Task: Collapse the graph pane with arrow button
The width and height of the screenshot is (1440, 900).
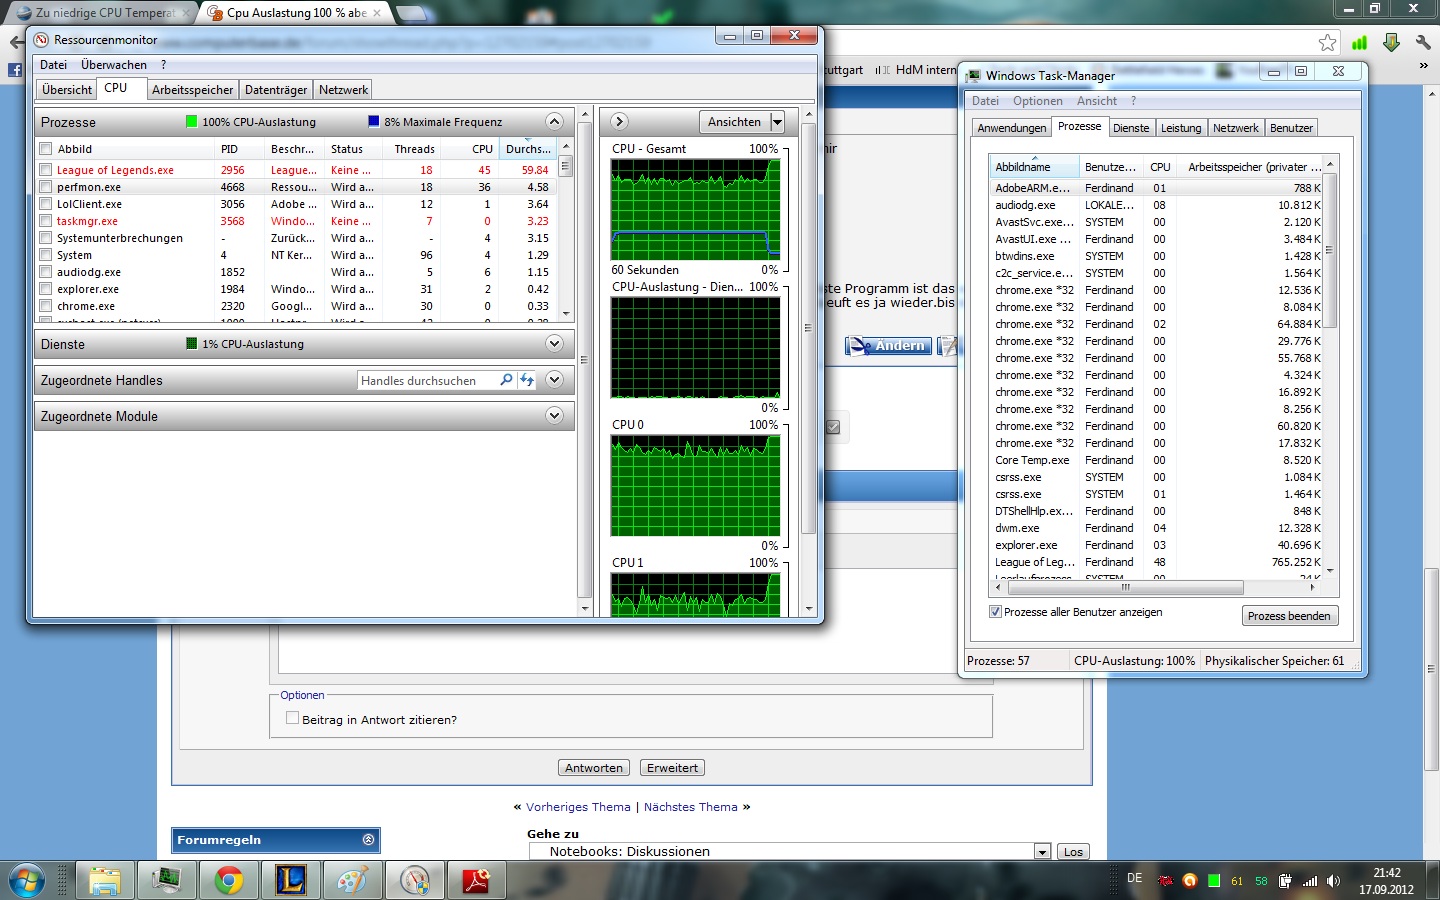Action: 619,122
